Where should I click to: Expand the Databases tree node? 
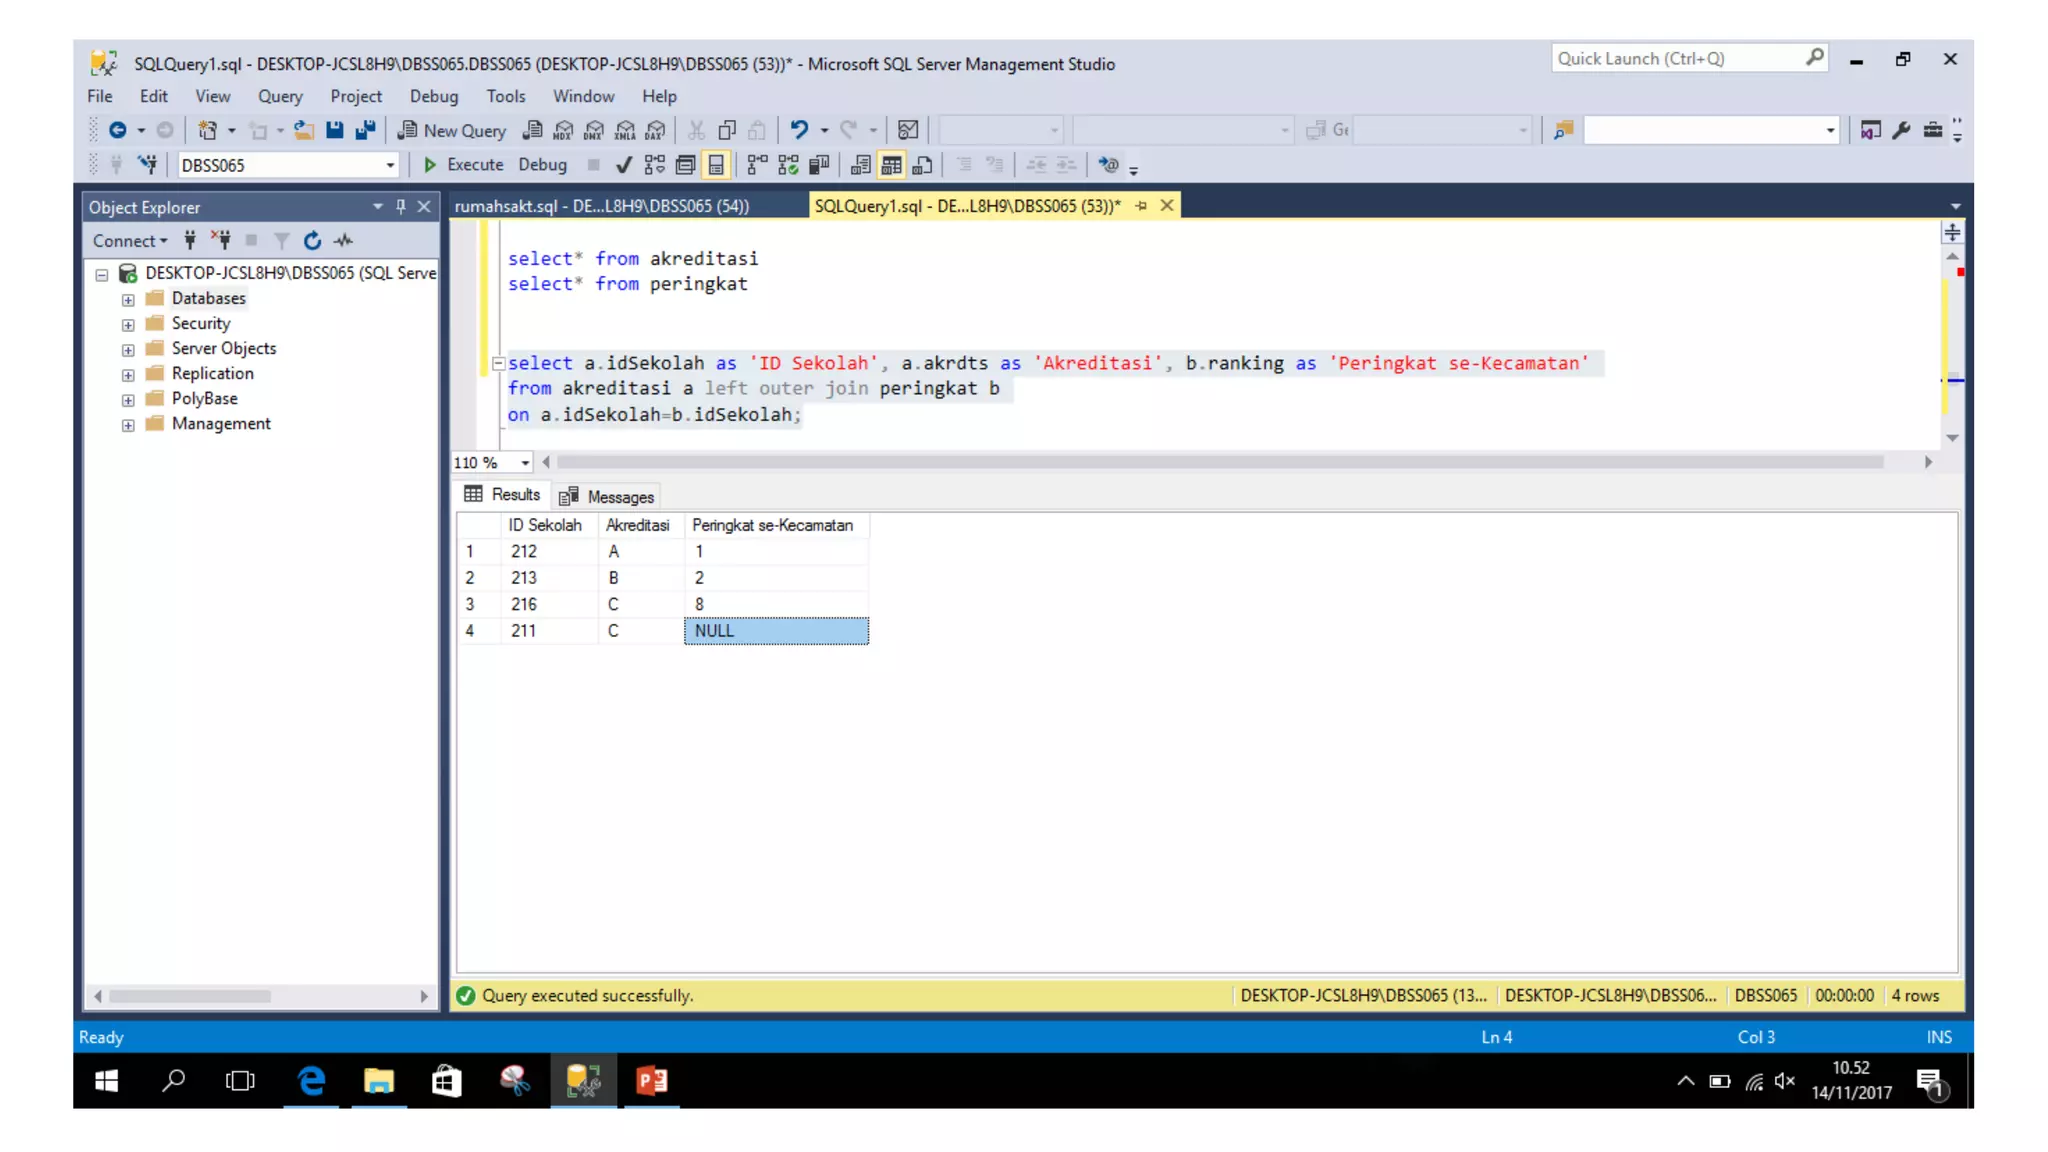click(x=128, y=299)
